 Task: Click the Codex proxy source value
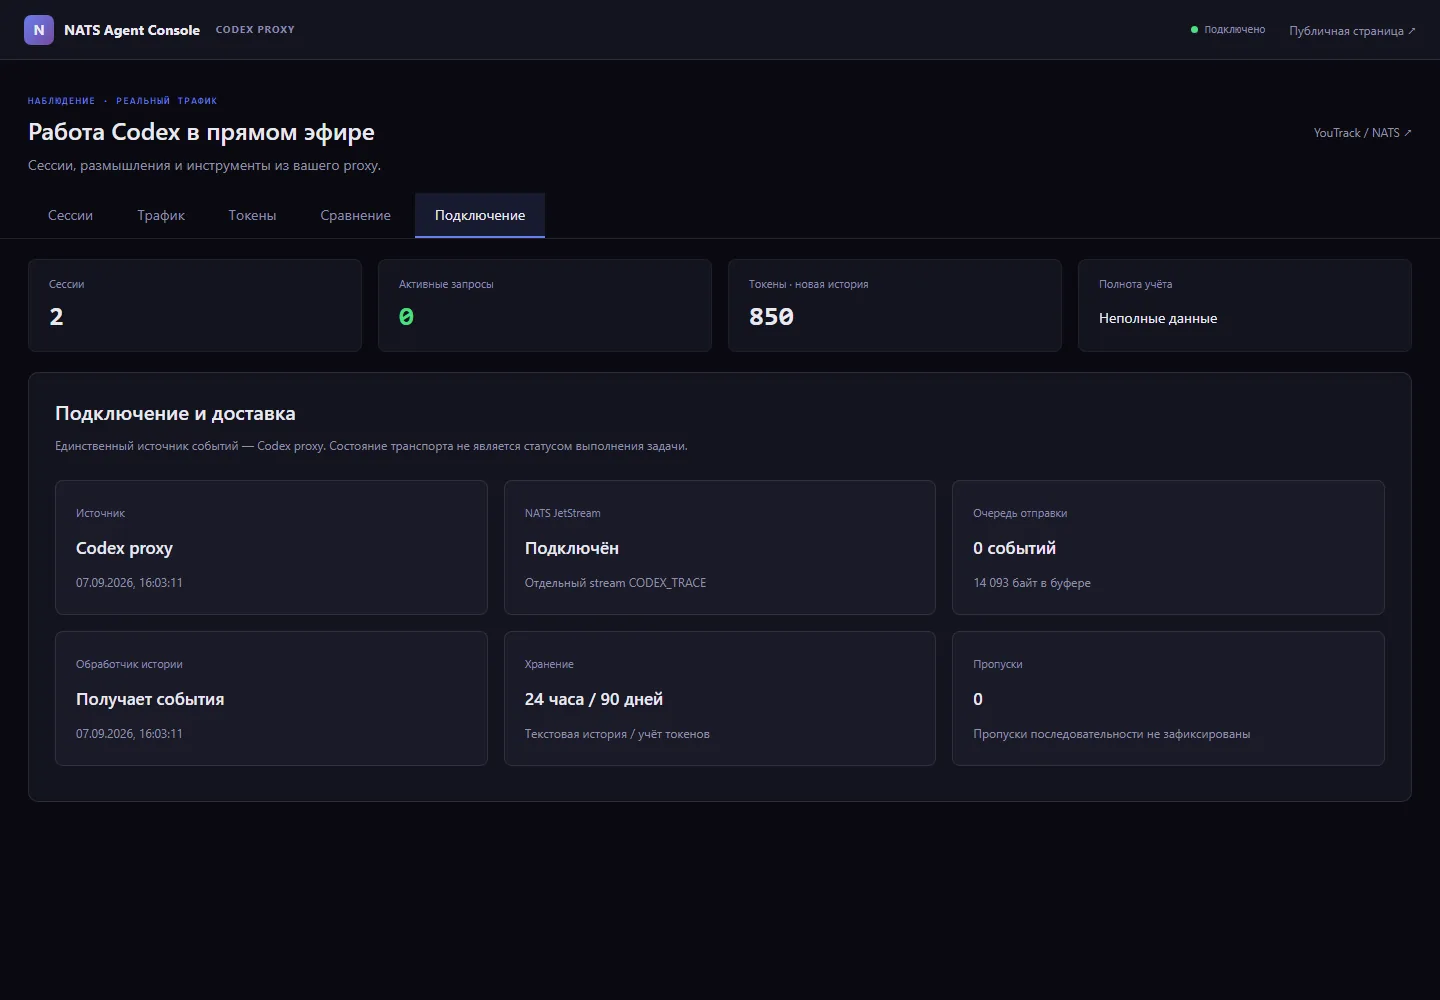coord(124,548)
